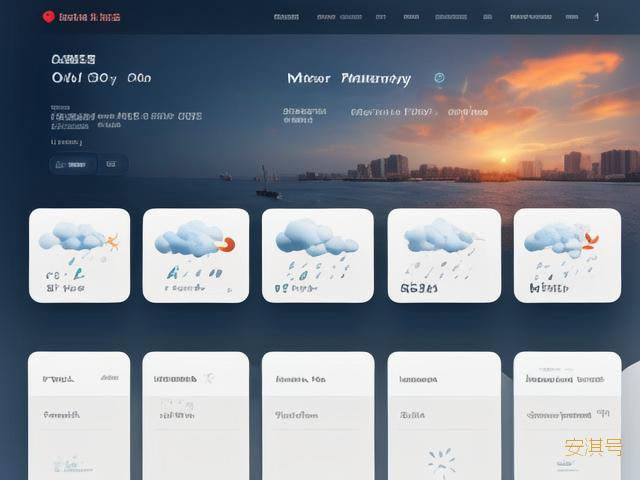The height and width of the screenshot is (480, 640).
Task: Click the red heart logo icon
Action: [x=48, y=17]
